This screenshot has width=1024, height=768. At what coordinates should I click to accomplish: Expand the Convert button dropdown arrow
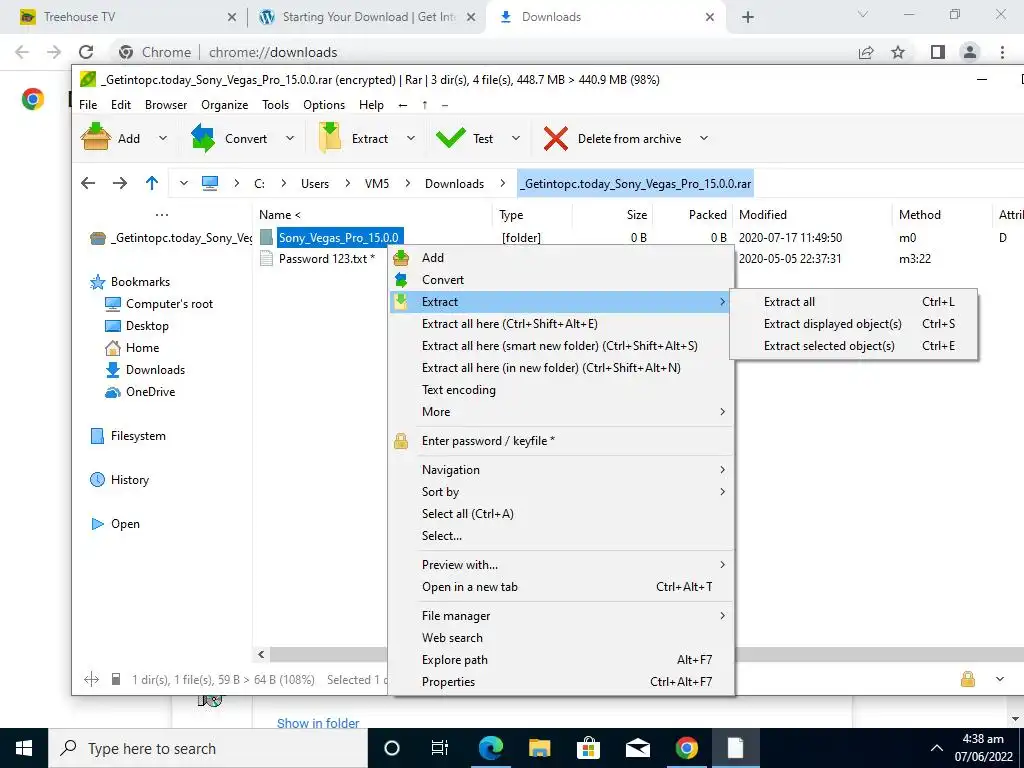click(x=290, y=138)
